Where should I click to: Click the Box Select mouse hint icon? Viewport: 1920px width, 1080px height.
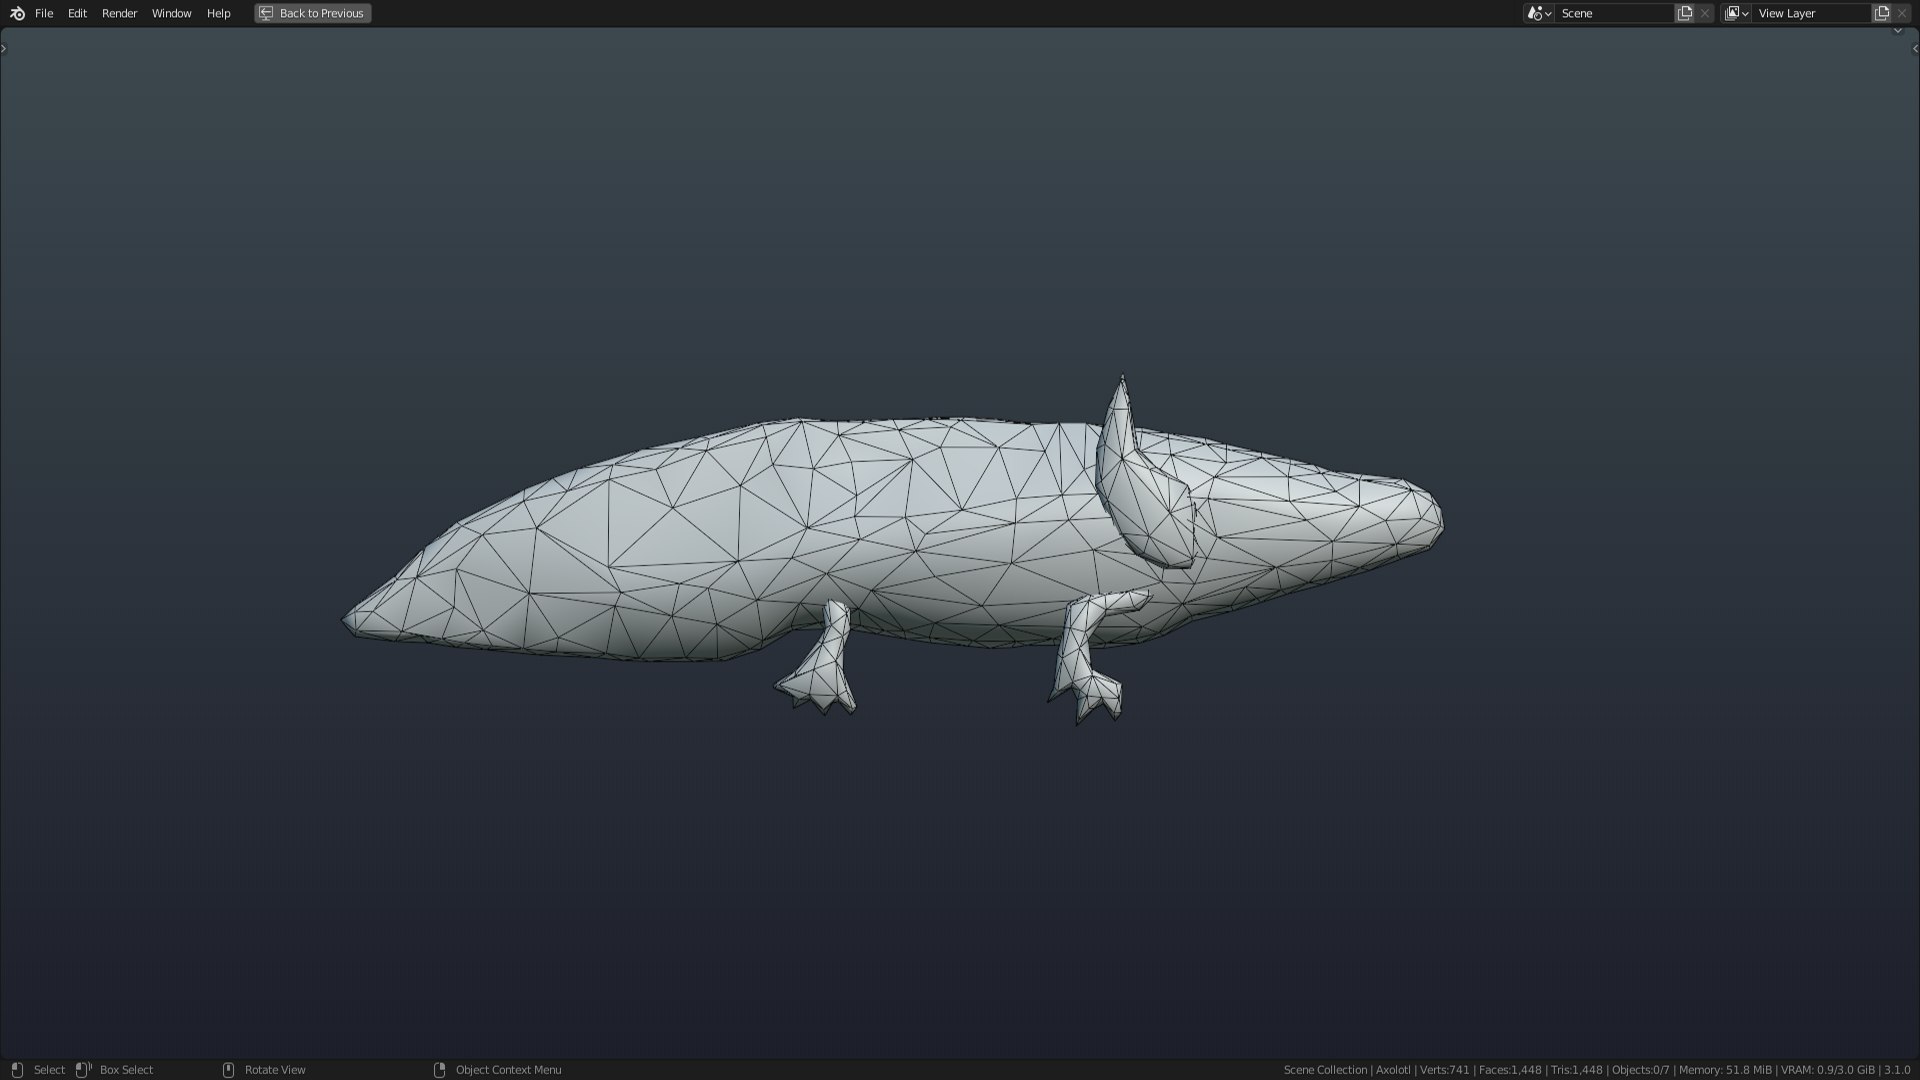[x=83, y=1070]
